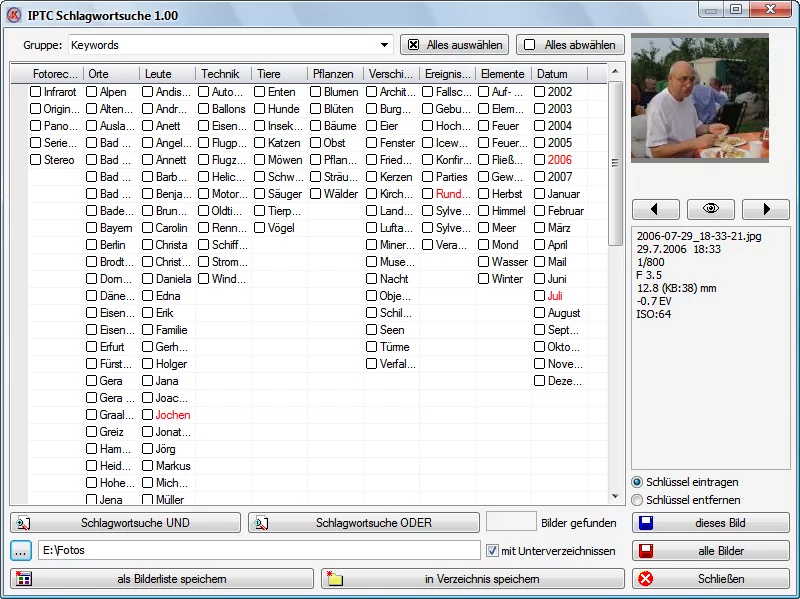
Task: Click the Orte column header
Action: 110,74
